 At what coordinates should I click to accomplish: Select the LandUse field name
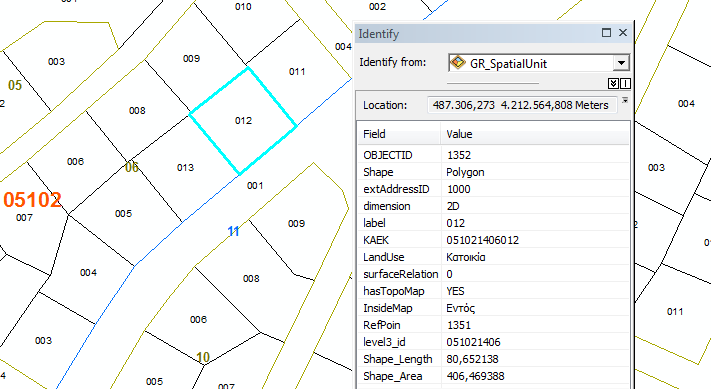click(384, 257)
